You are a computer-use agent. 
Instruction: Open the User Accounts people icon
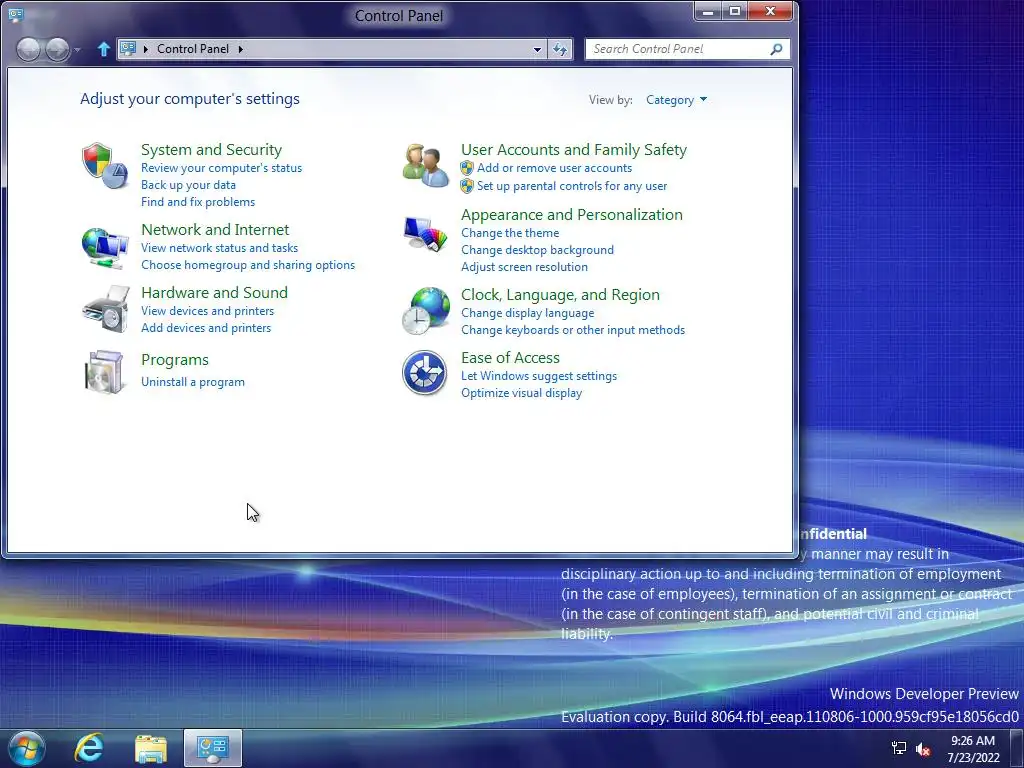425,166
